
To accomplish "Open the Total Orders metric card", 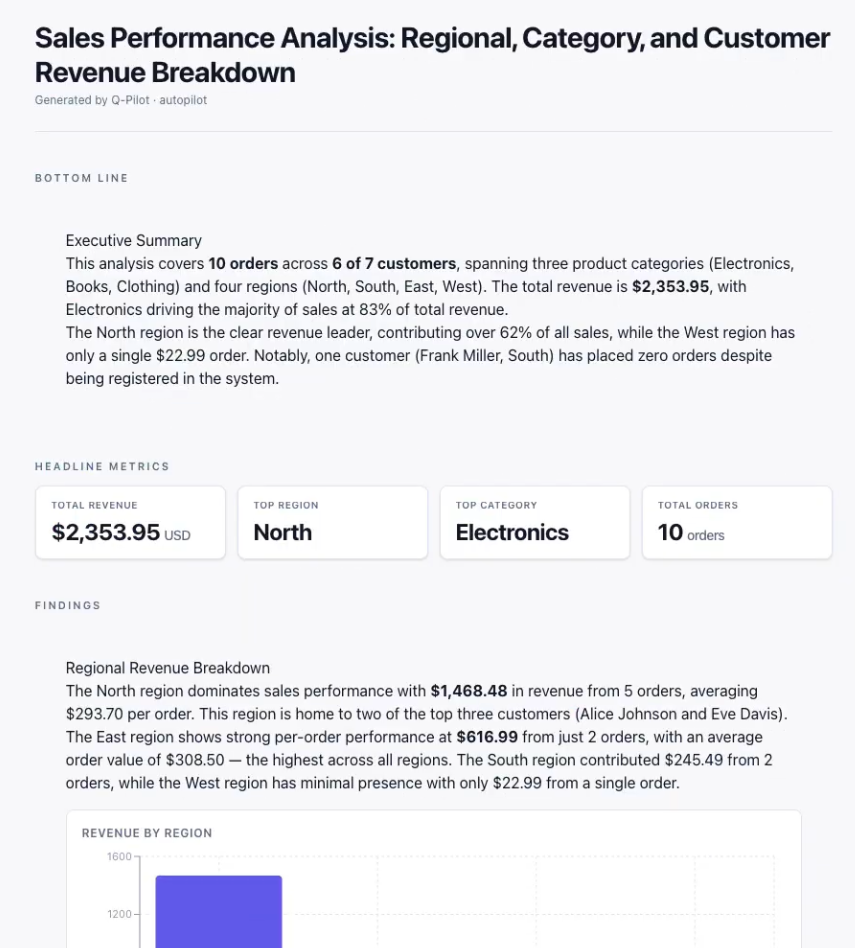I will [x=737, y=522].
